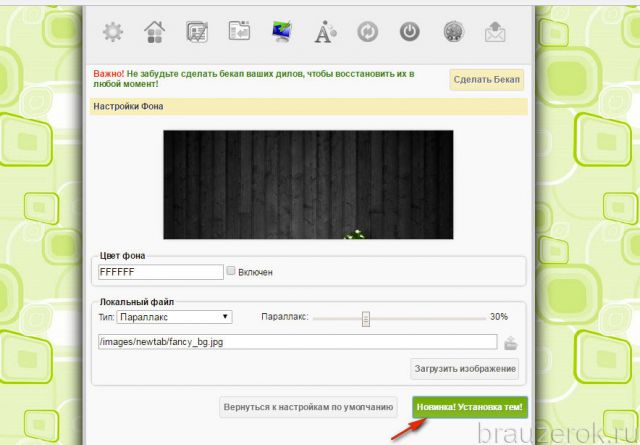Open the folder import settings icon
Image resolution: width=640 pixels, height=445 pixels.
click(x=239, y=31)
